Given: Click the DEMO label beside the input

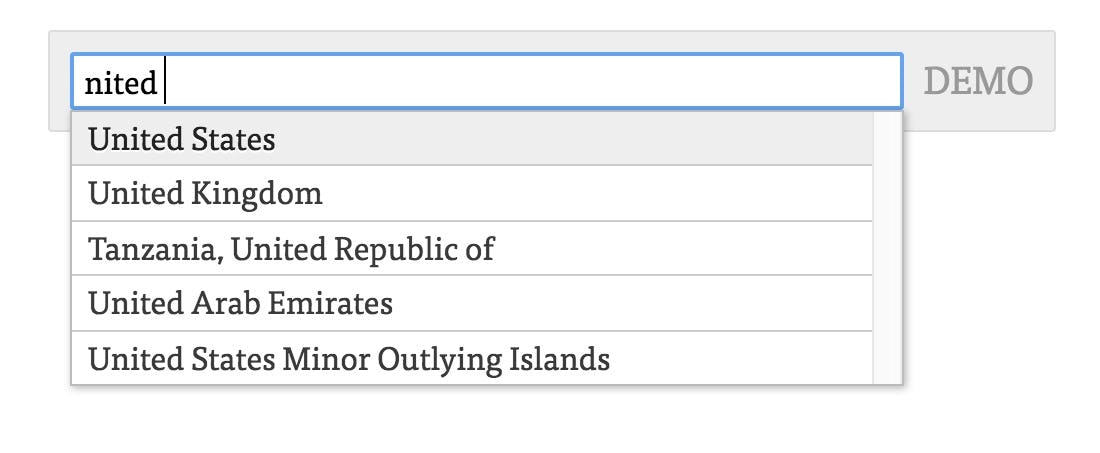Looking at the screenshot, I should point(977,81).
